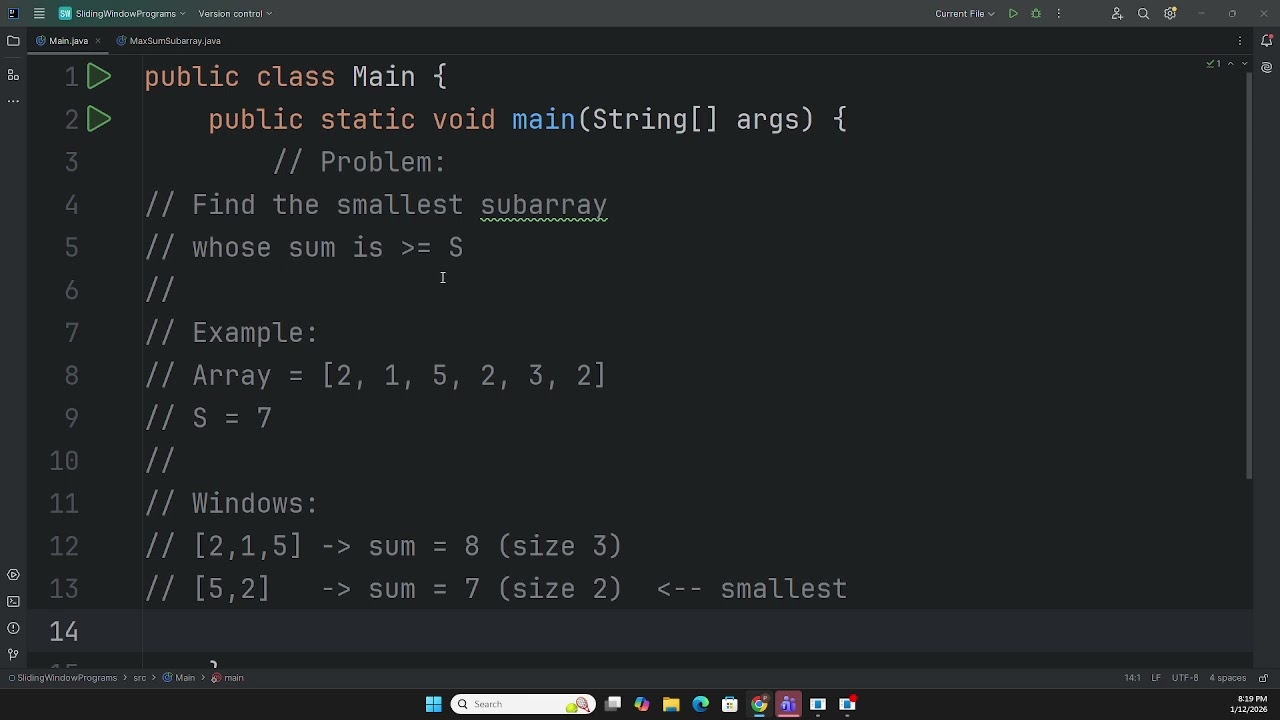The height and width of the screenshot is (720, 1280).
Task: Open Windows Start menu
Action: [433, 704]
